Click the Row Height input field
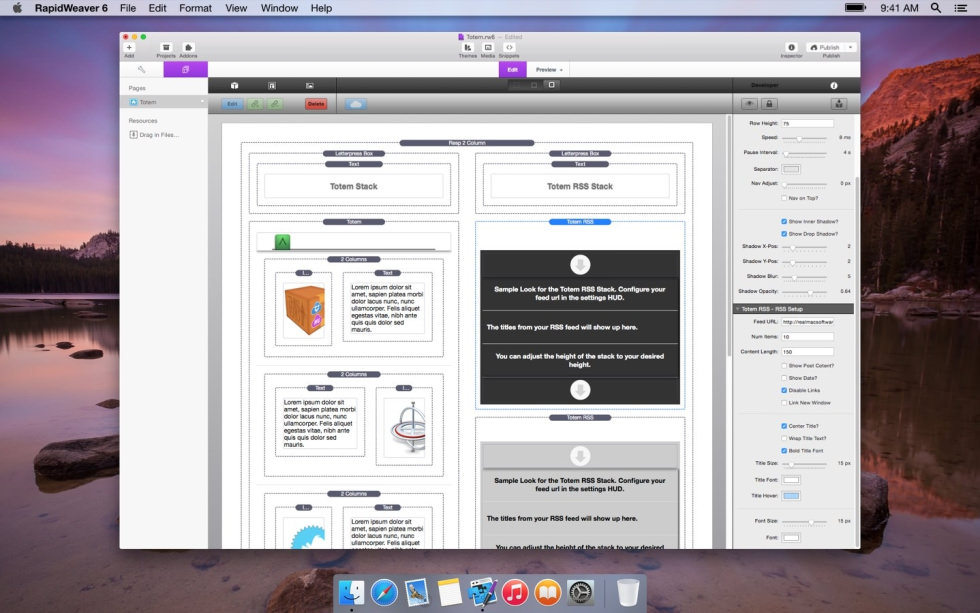 coord(808,123)
